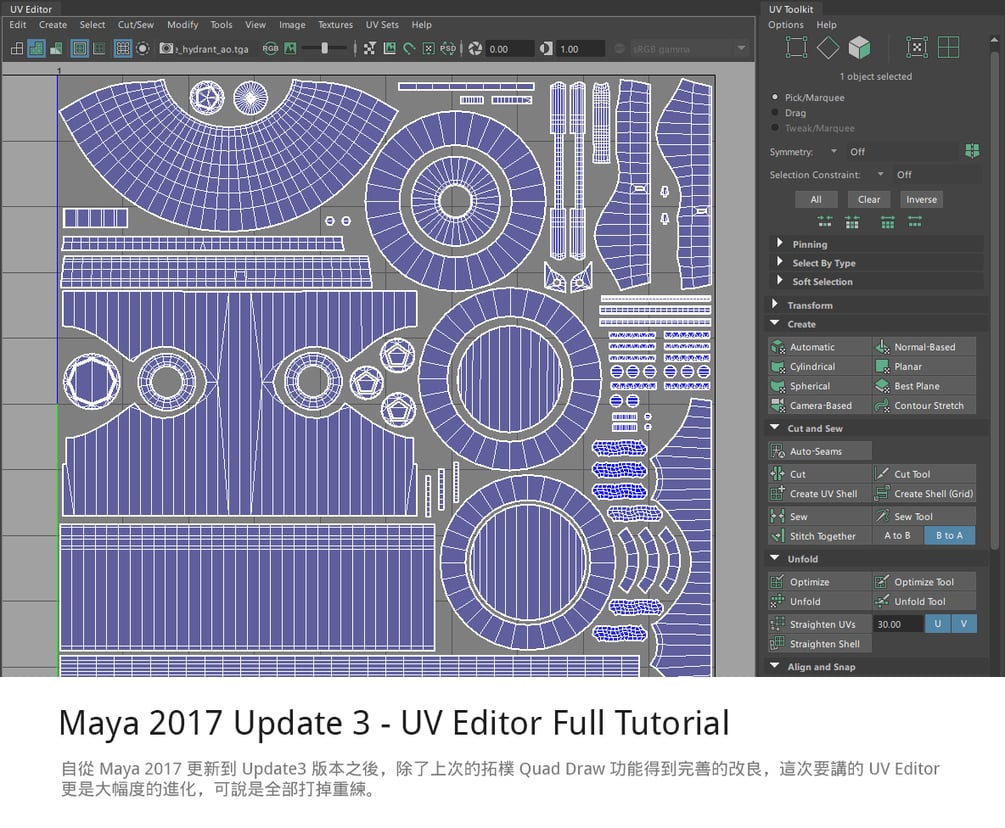Open the Textures menu
This screenshot has height=828, width=1005.
point(335,24)
